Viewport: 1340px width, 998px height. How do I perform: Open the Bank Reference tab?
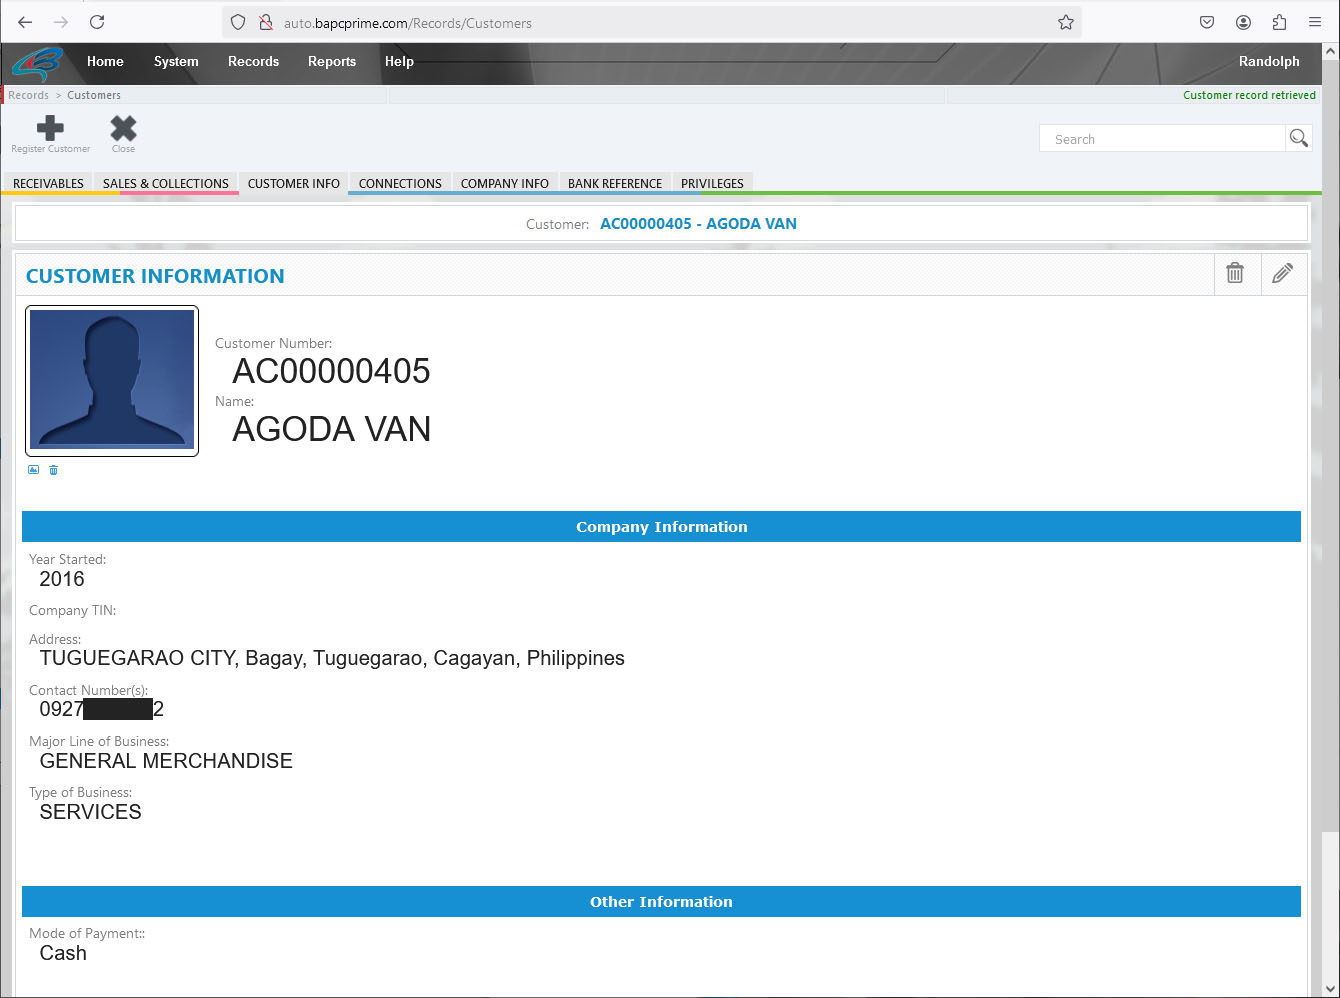point(615,183)
